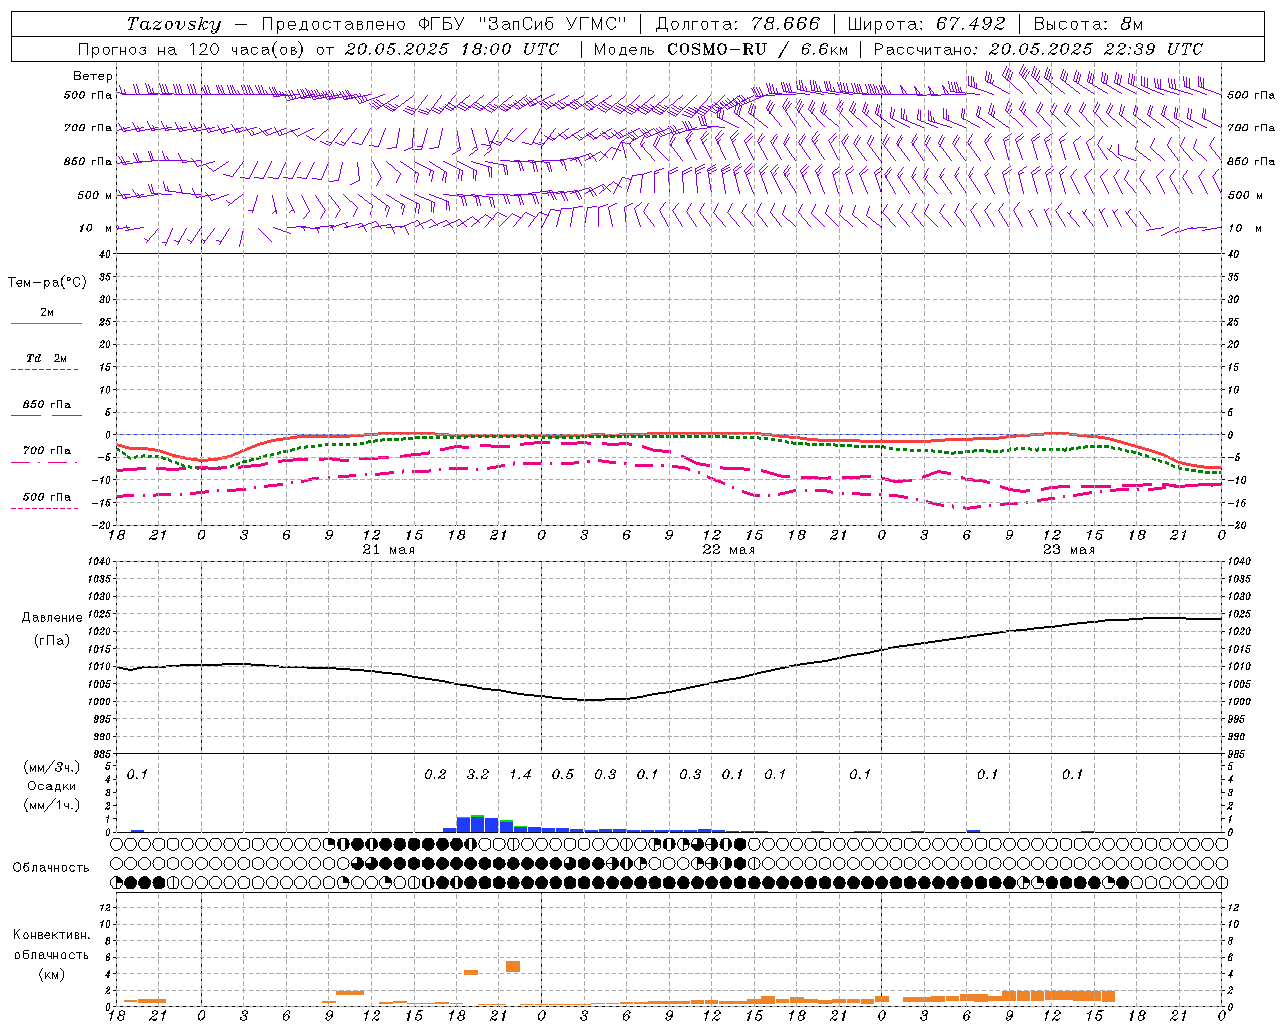Select the computed time Рассчитано: 20.05.2025 22:39 UTC
1280x1024 pixels.
[1038, 49]
